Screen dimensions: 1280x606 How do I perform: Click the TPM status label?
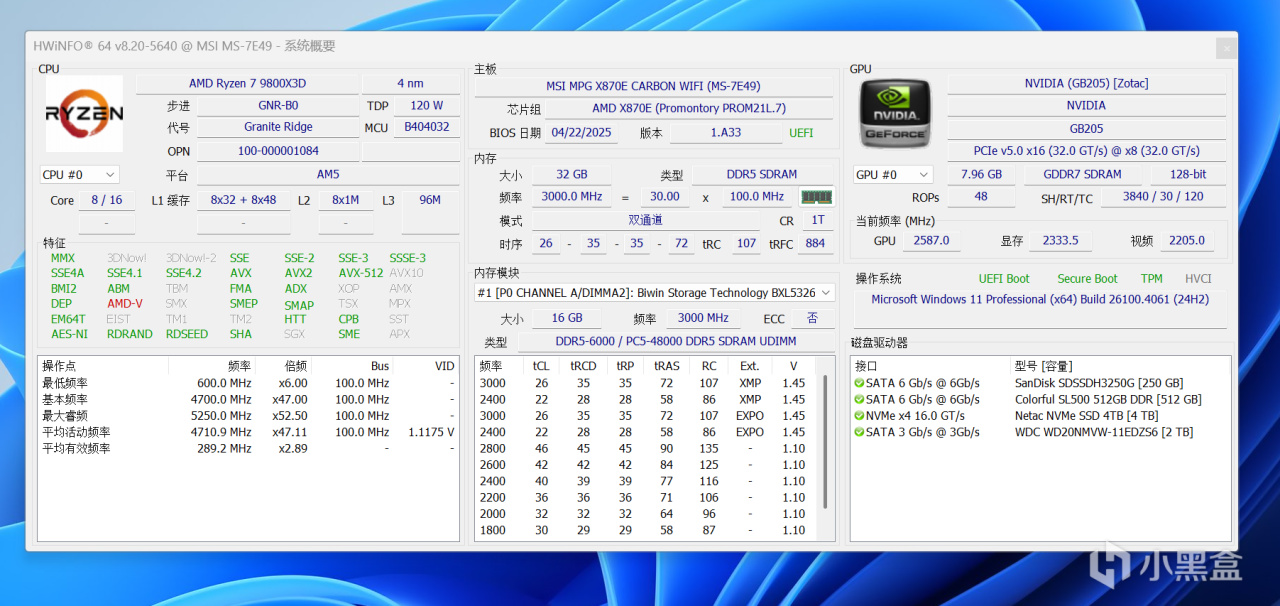pos(1151,278)
